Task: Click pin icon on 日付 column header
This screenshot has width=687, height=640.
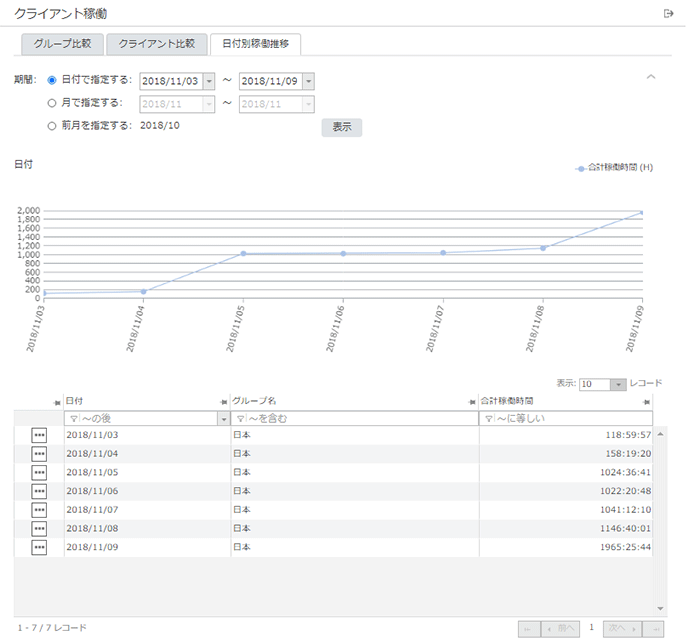Action: click(224, 401)
